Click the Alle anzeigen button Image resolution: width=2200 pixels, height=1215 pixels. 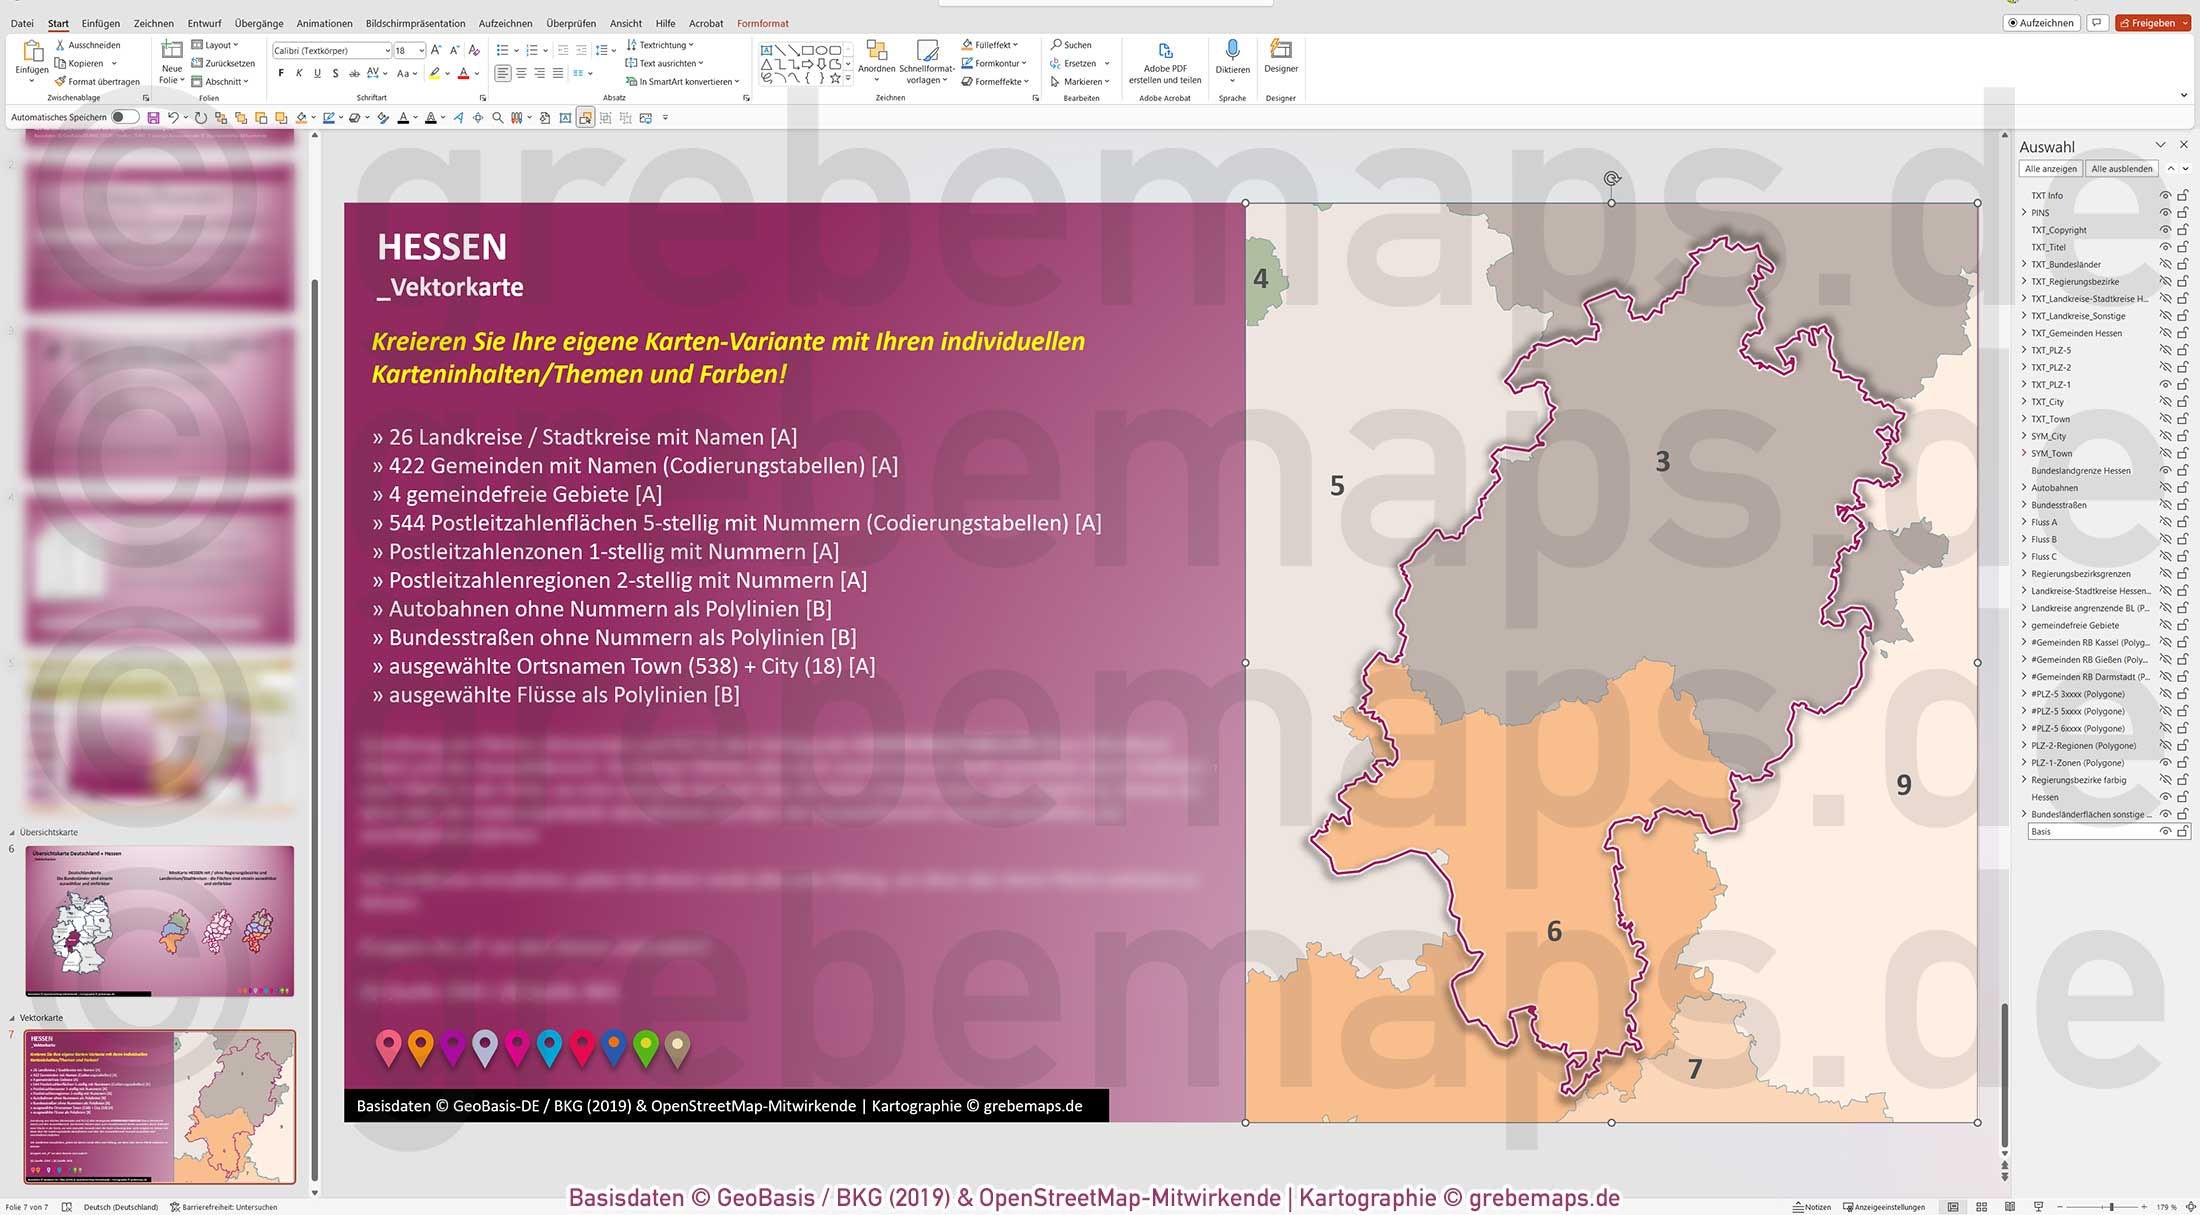click(2051, 168)
